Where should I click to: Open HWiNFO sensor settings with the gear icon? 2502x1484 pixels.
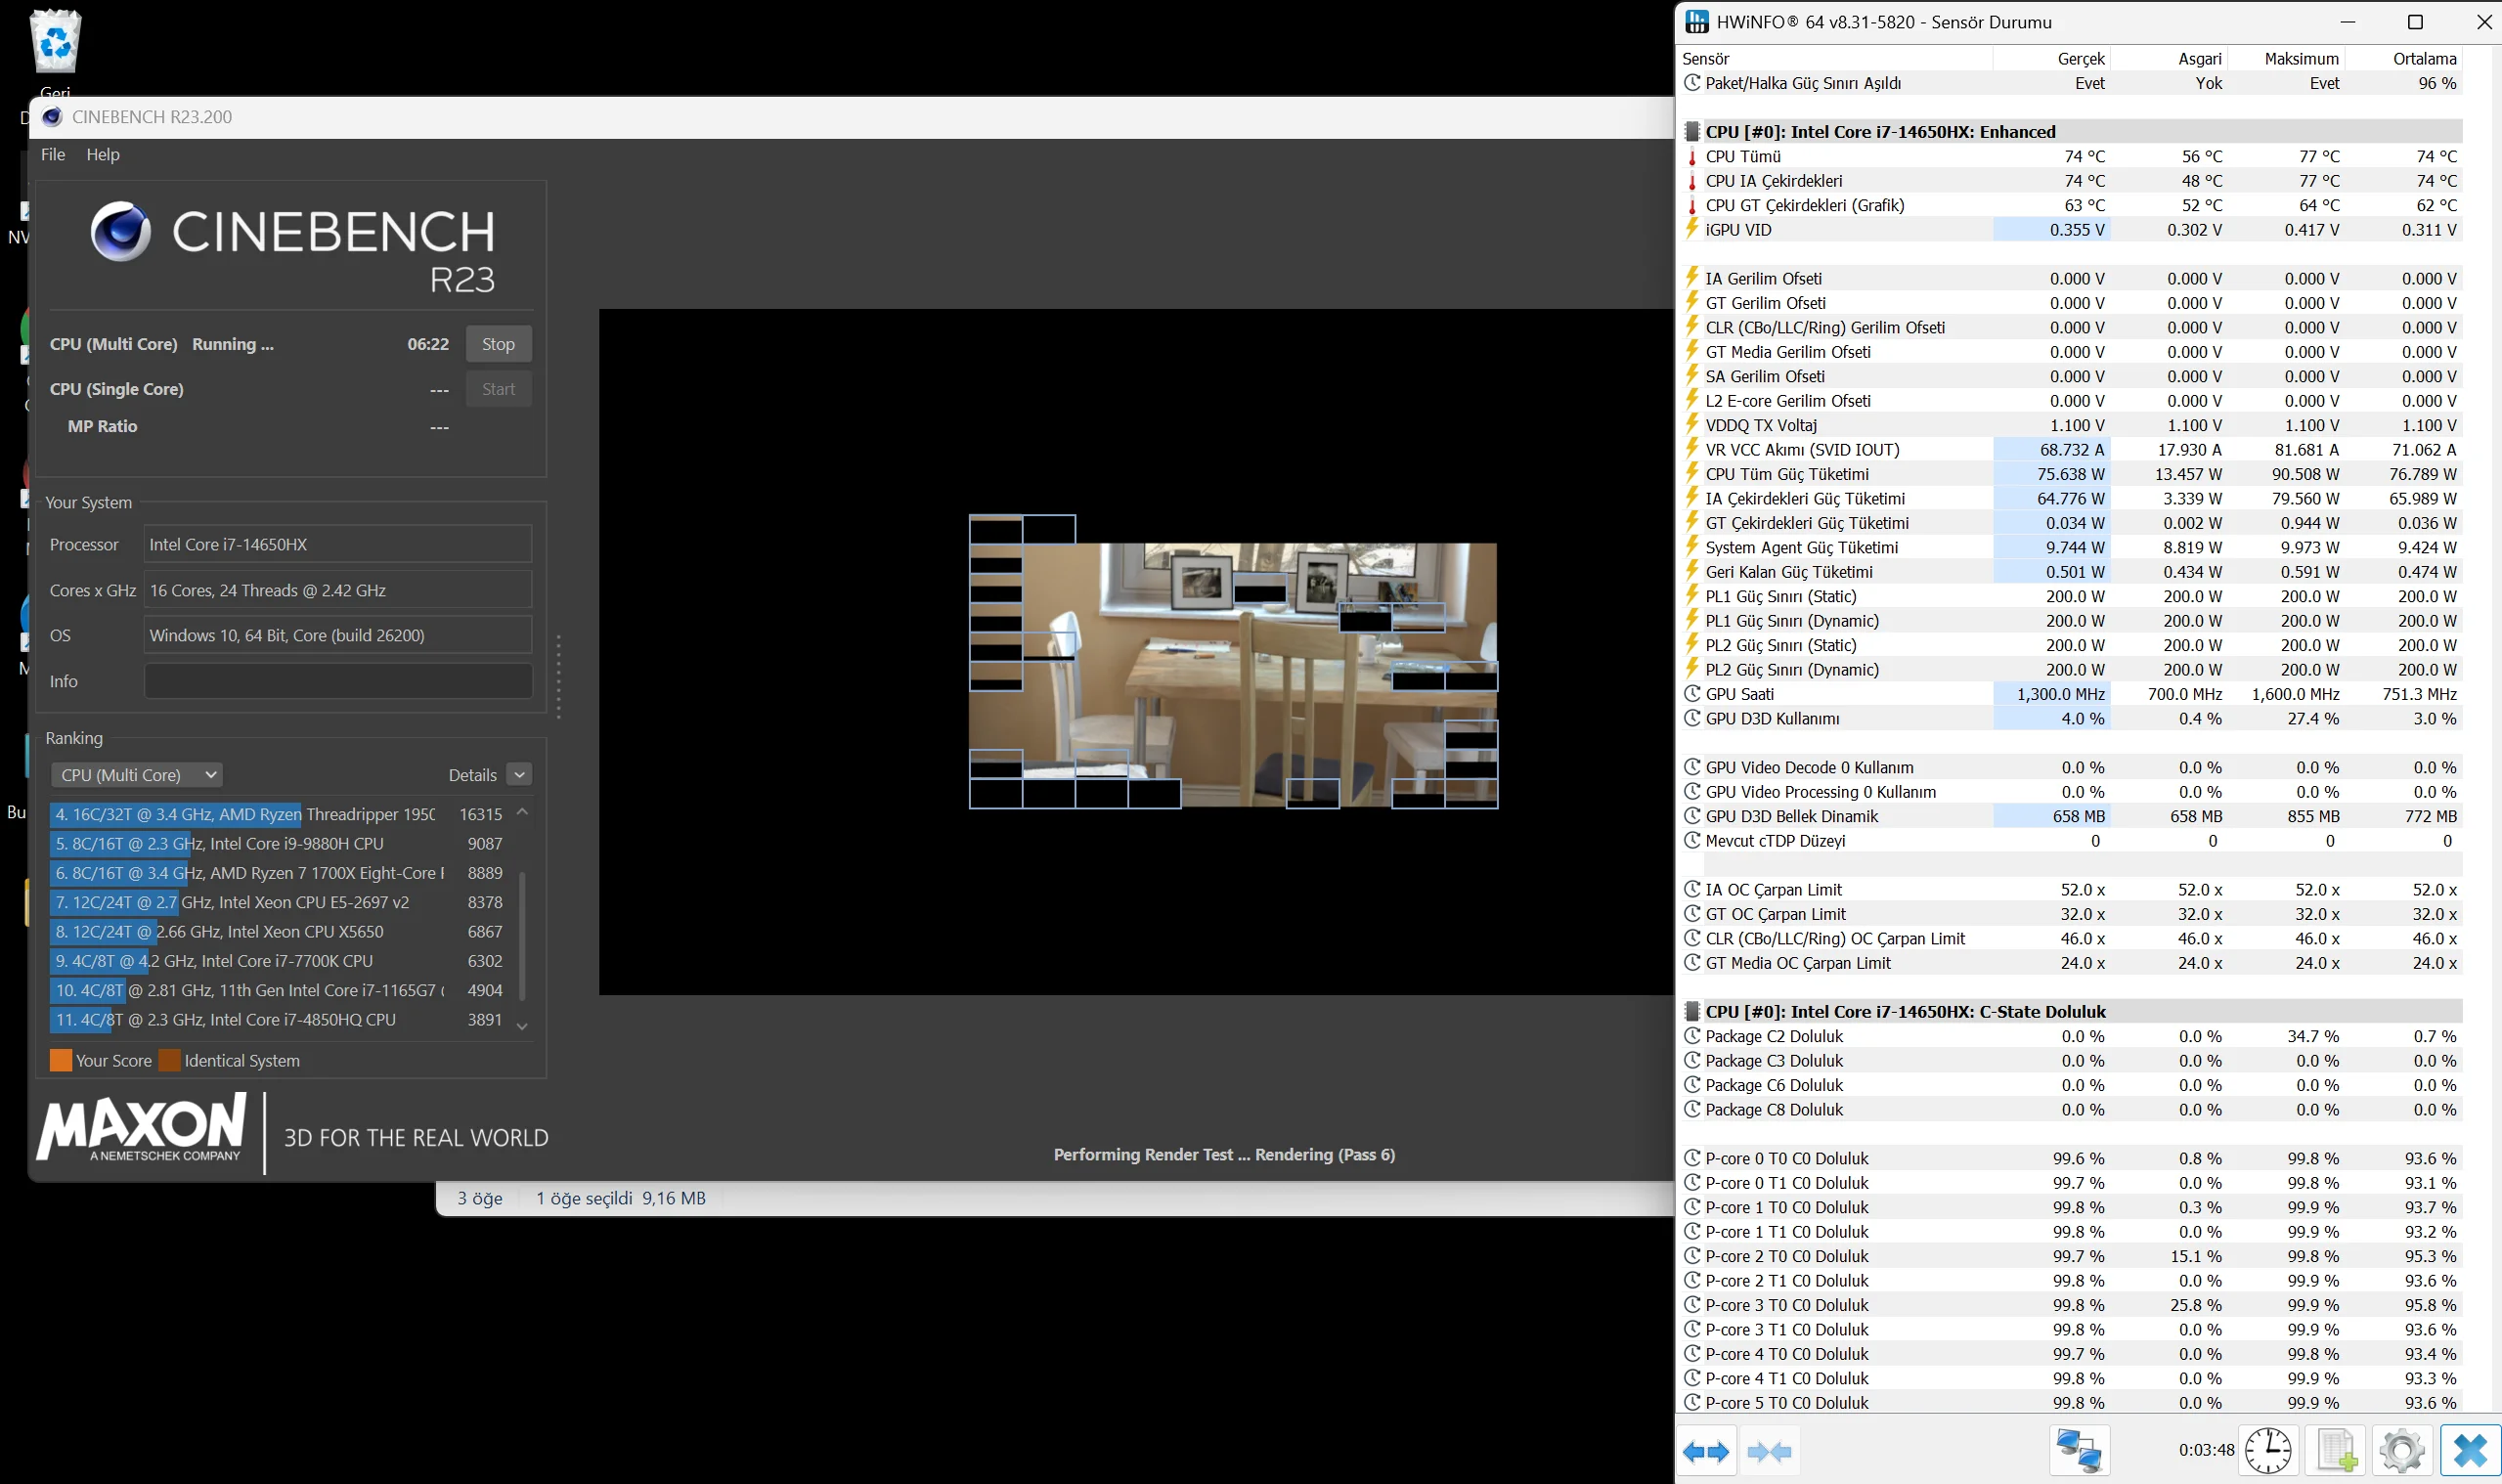click(2402, 1451)
